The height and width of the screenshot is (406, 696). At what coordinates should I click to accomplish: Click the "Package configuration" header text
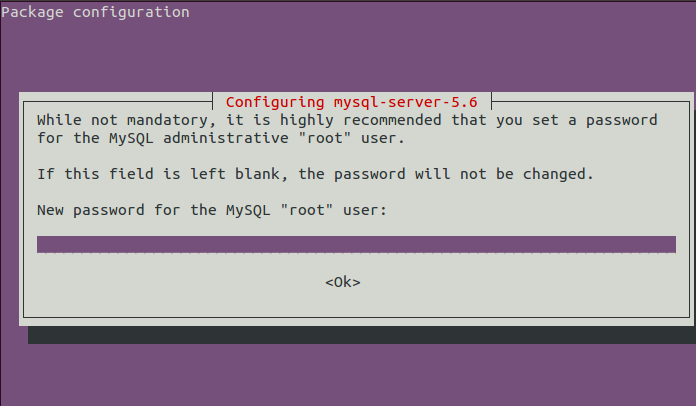click(x=95, y=12)
